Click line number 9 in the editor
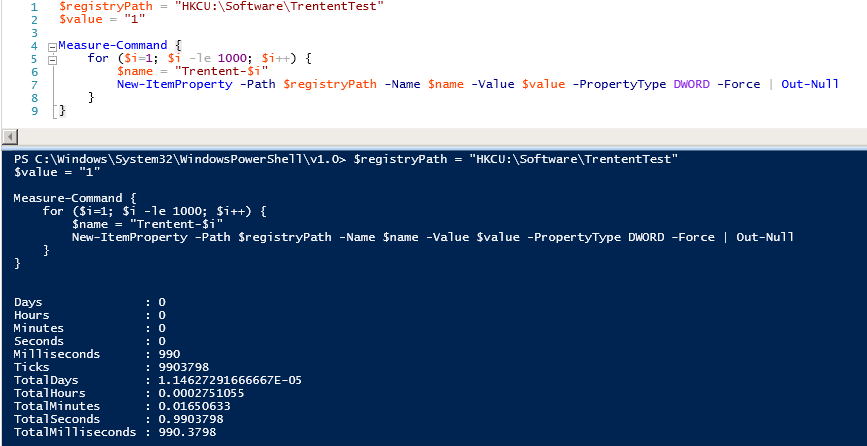Viewport: 867px width, 446px height. [35, 111]
